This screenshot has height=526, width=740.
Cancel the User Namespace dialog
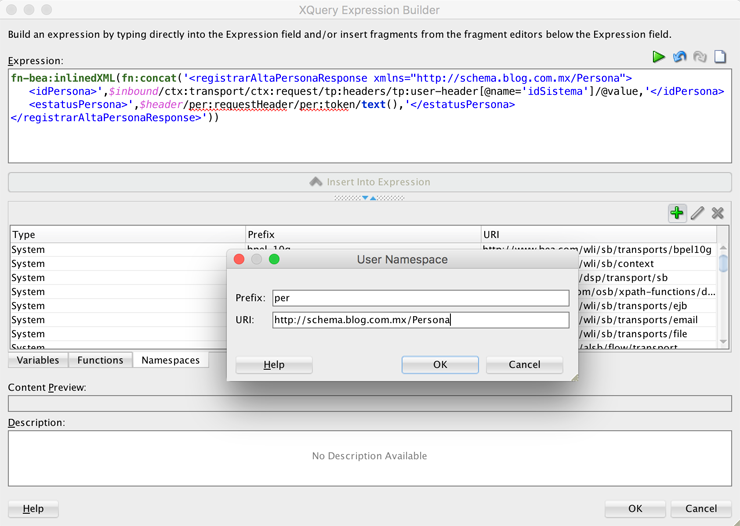(524, 365)
